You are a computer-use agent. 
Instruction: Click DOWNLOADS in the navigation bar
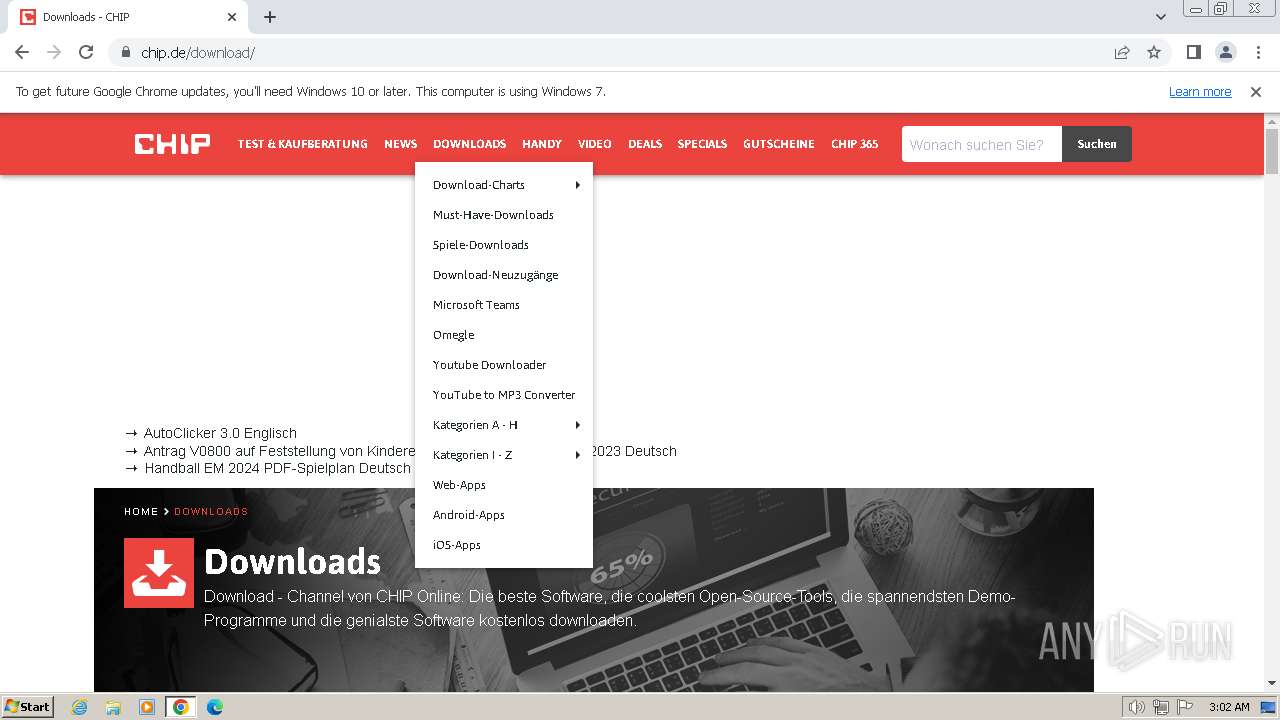pos(469,144)
